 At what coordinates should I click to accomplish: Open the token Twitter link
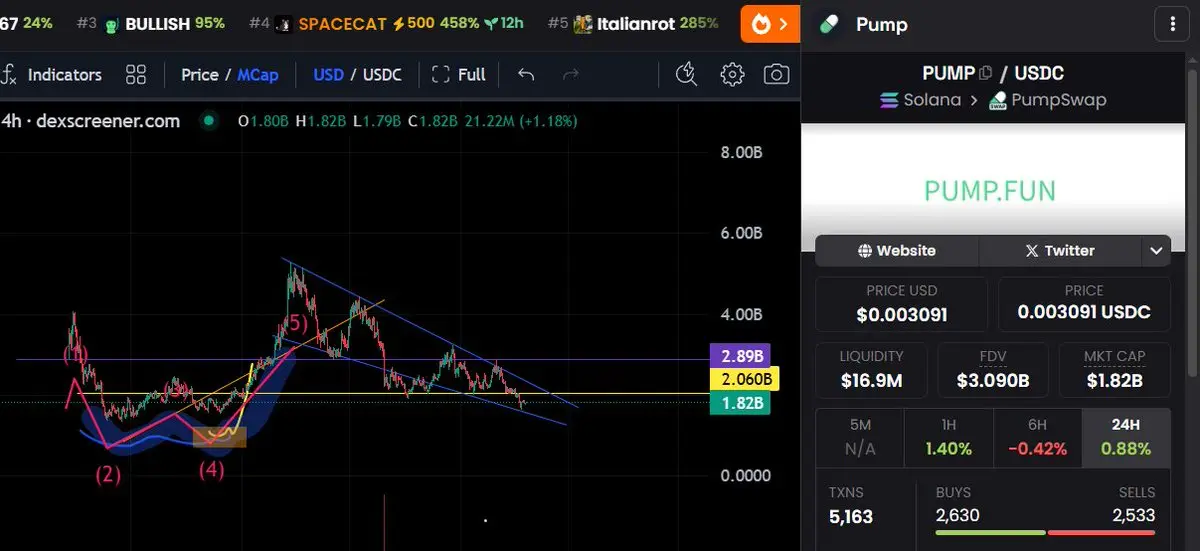(1060, 251)
